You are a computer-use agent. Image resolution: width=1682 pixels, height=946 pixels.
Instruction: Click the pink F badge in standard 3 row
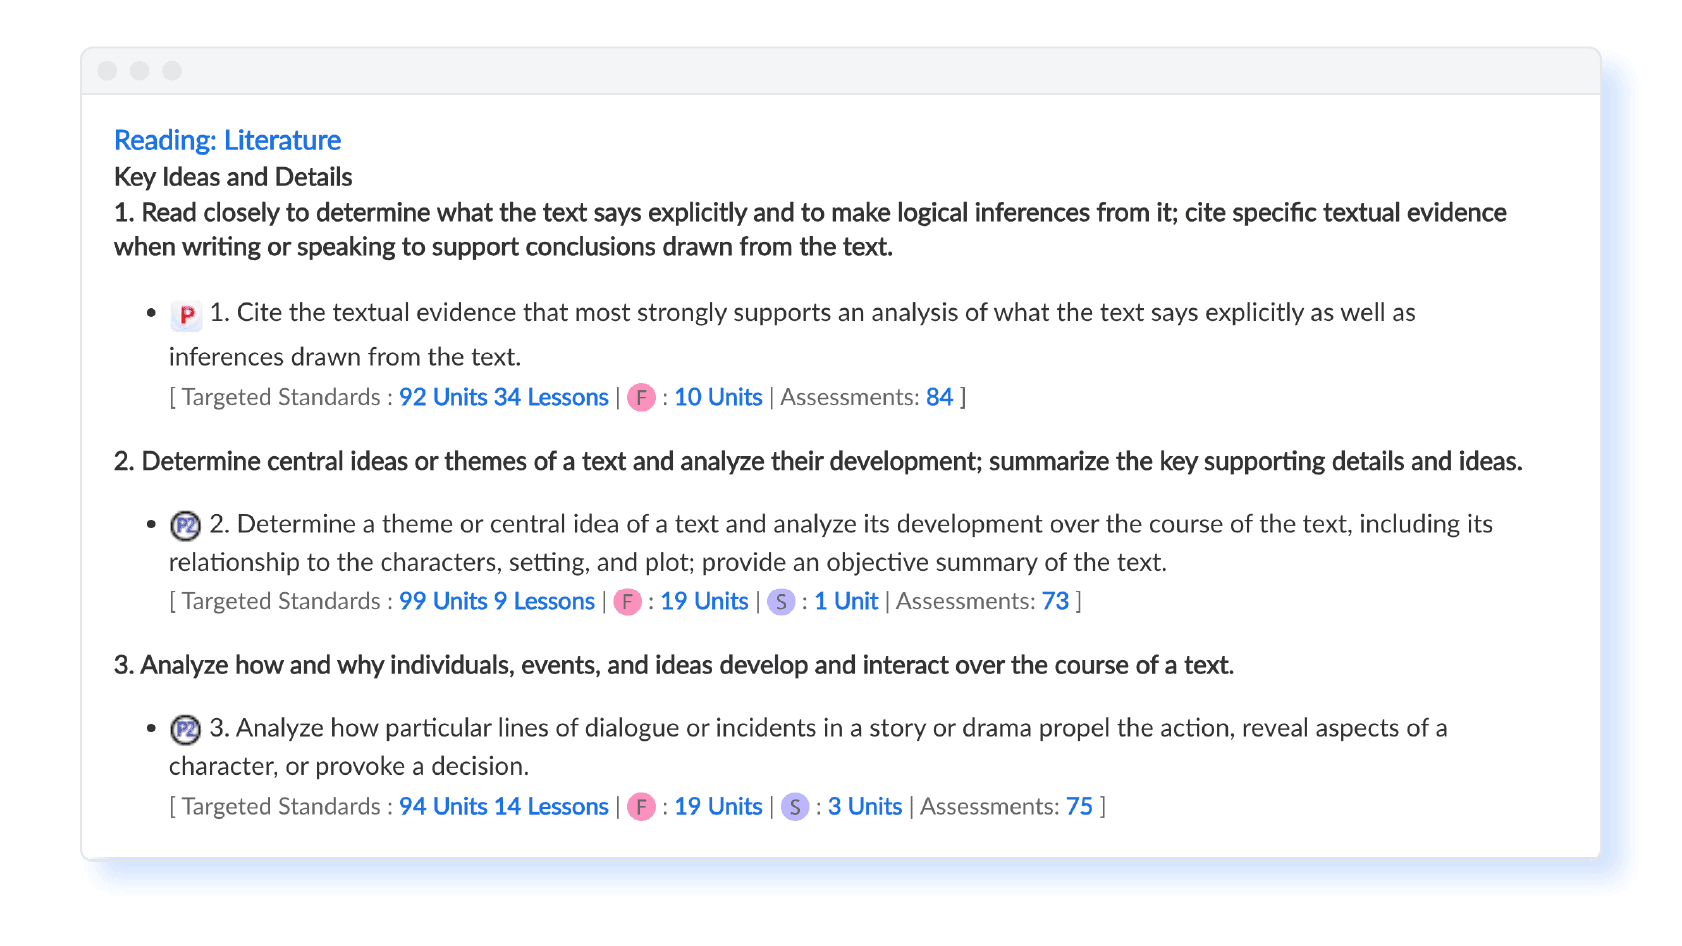pyautogui.click(x=641, y=807)
